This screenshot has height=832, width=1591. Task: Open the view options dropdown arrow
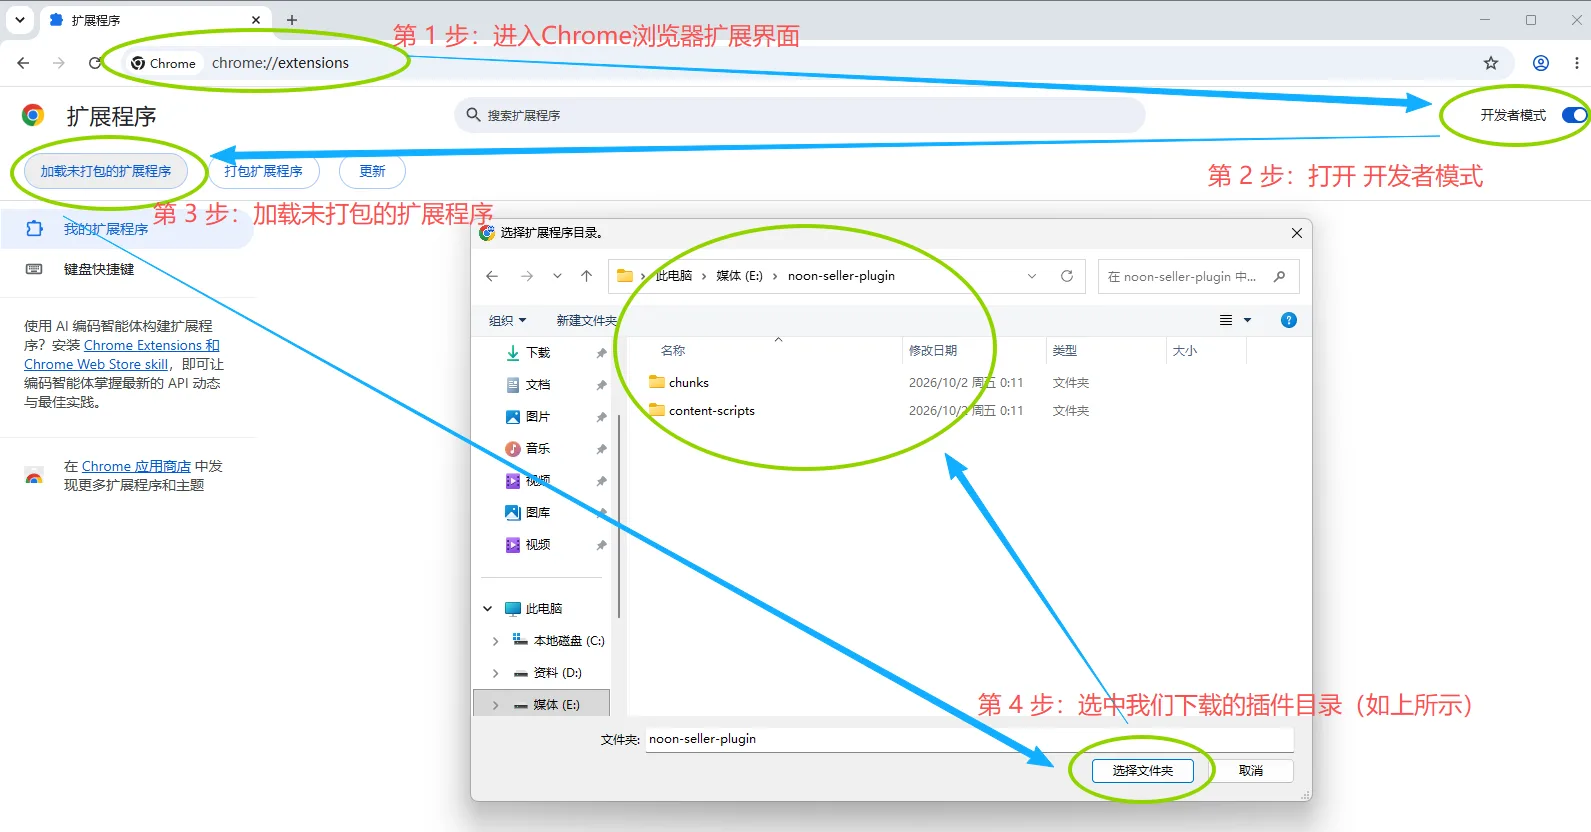click(x=1247, y=320)
